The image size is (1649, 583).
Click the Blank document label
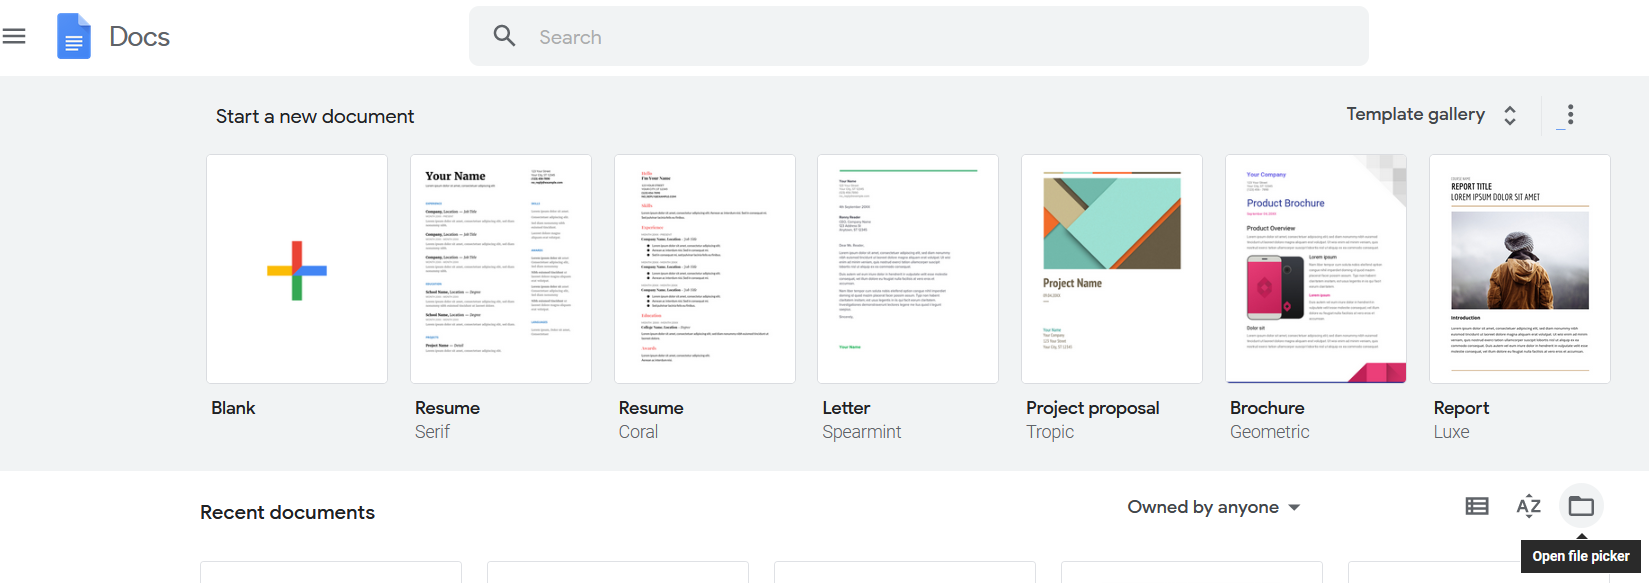coord(233,408)
